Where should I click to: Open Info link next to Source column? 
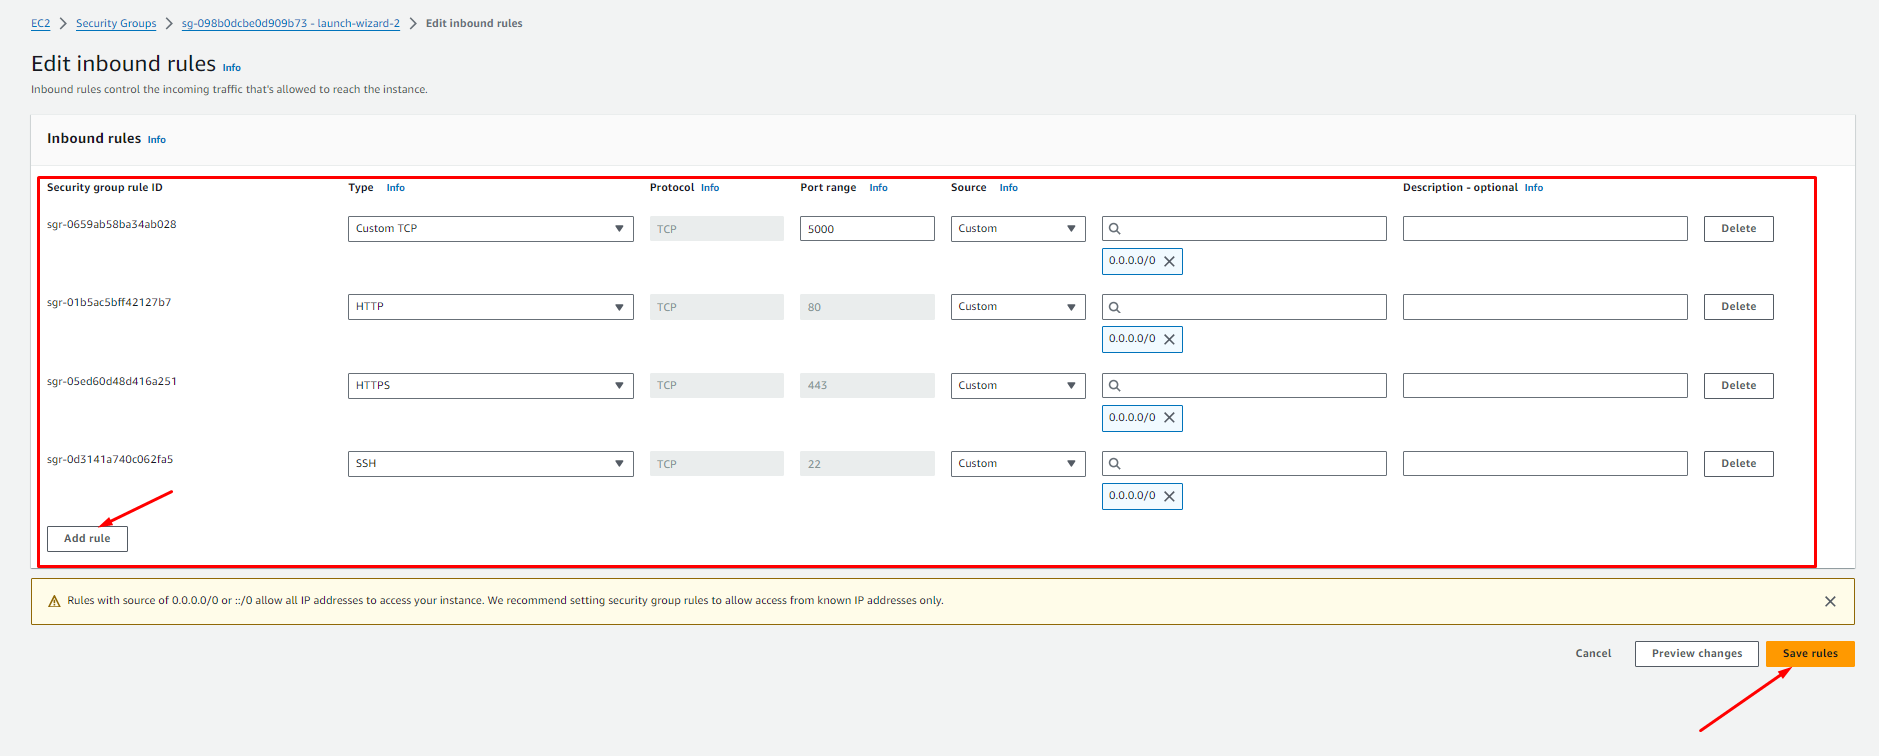click(x=1009, y=188)
